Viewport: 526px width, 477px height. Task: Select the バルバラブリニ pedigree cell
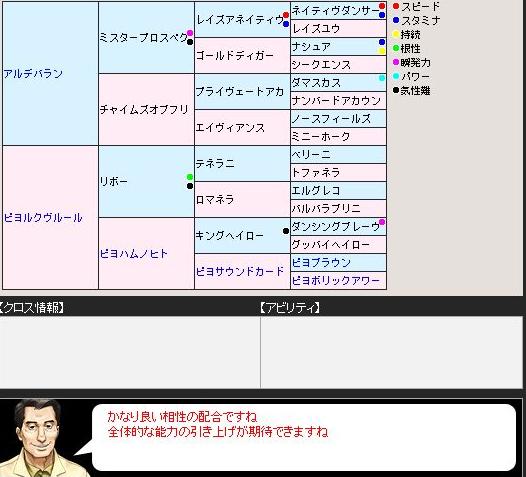338,209
